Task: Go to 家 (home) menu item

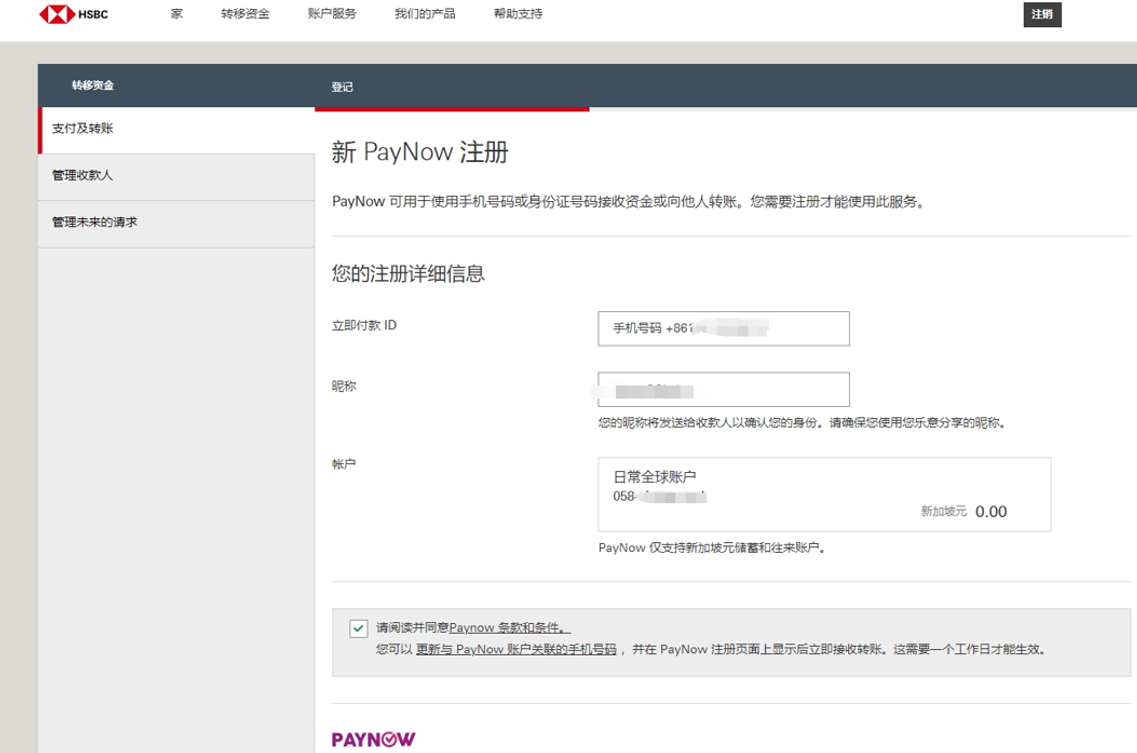Action: click(177, 14)
